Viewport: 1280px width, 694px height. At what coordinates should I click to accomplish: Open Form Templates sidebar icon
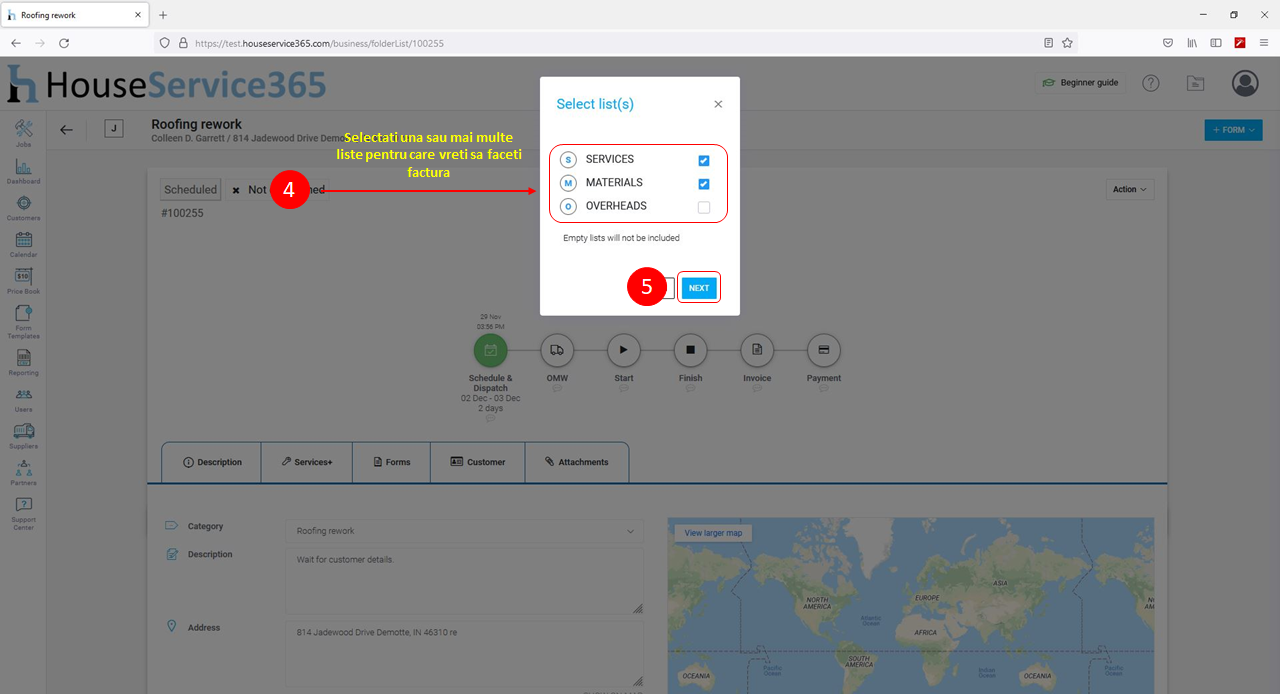tap(24, 321)
